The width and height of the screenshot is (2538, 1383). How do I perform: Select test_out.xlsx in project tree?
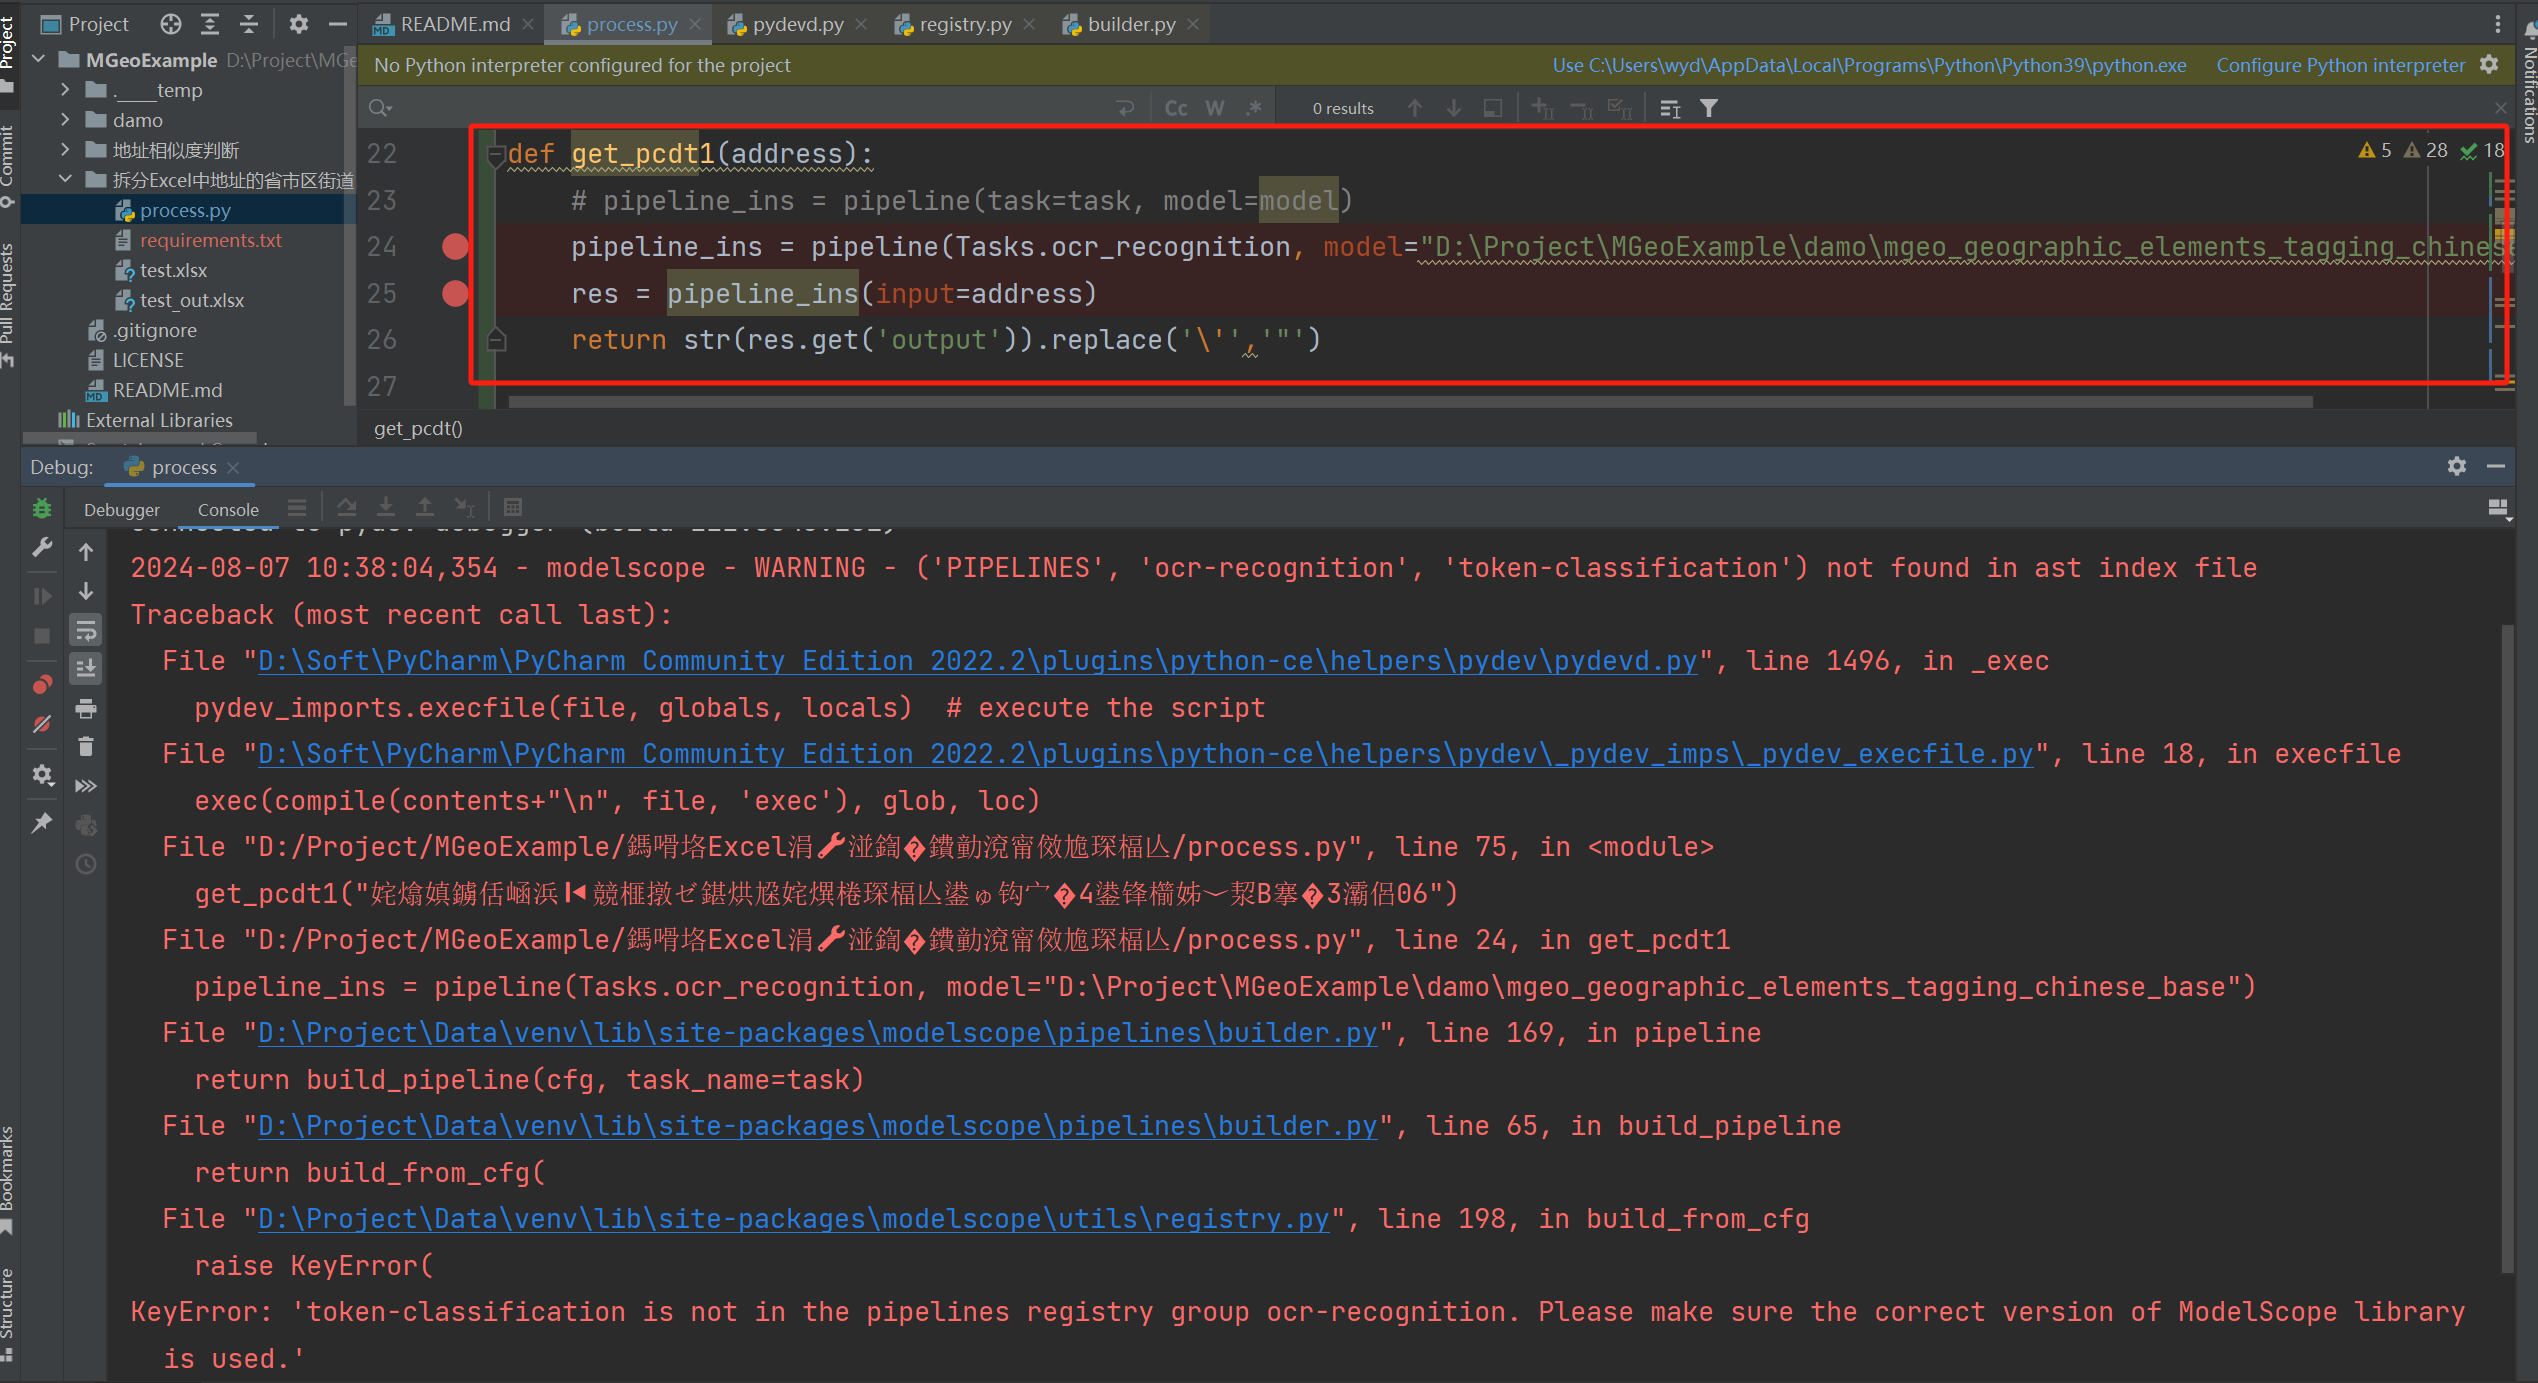(191, 300)
